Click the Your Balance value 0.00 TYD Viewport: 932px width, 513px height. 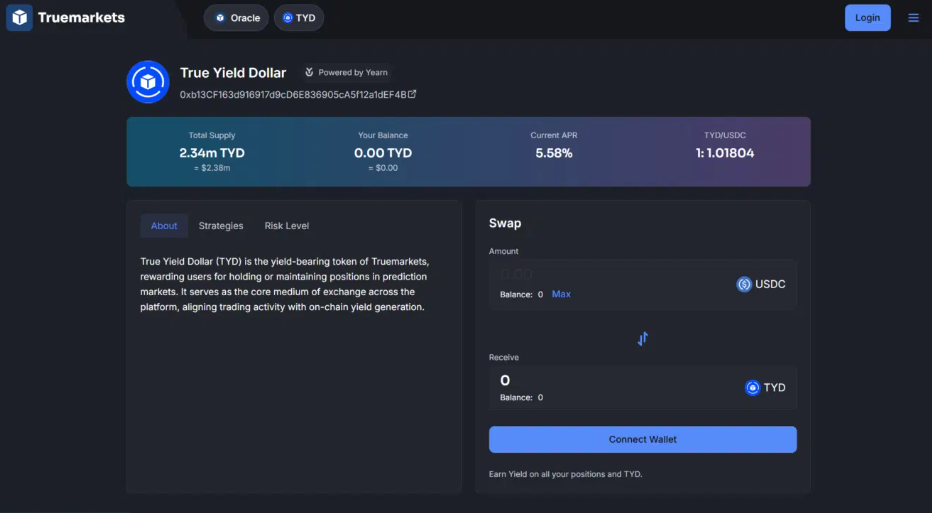(383, 153)
